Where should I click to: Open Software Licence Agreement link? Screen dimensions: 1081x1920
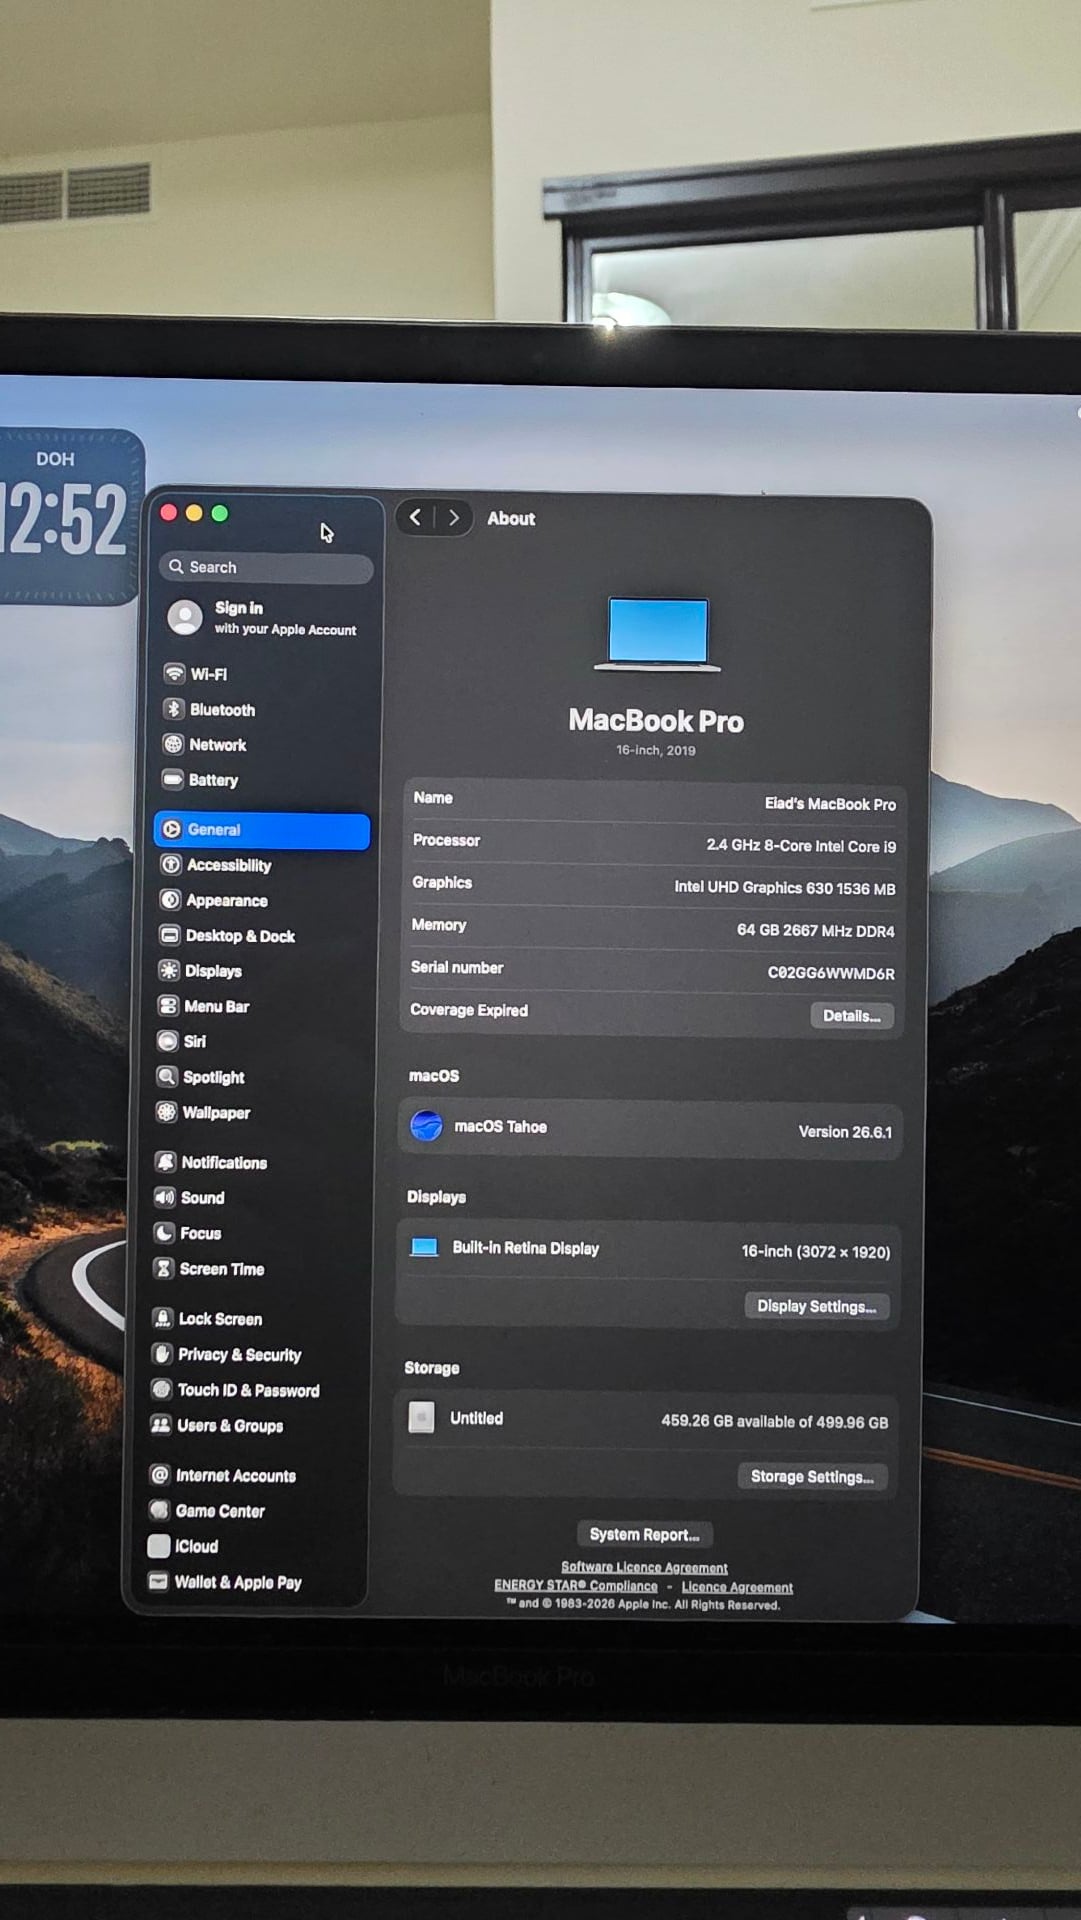[x=644, y=1567]
